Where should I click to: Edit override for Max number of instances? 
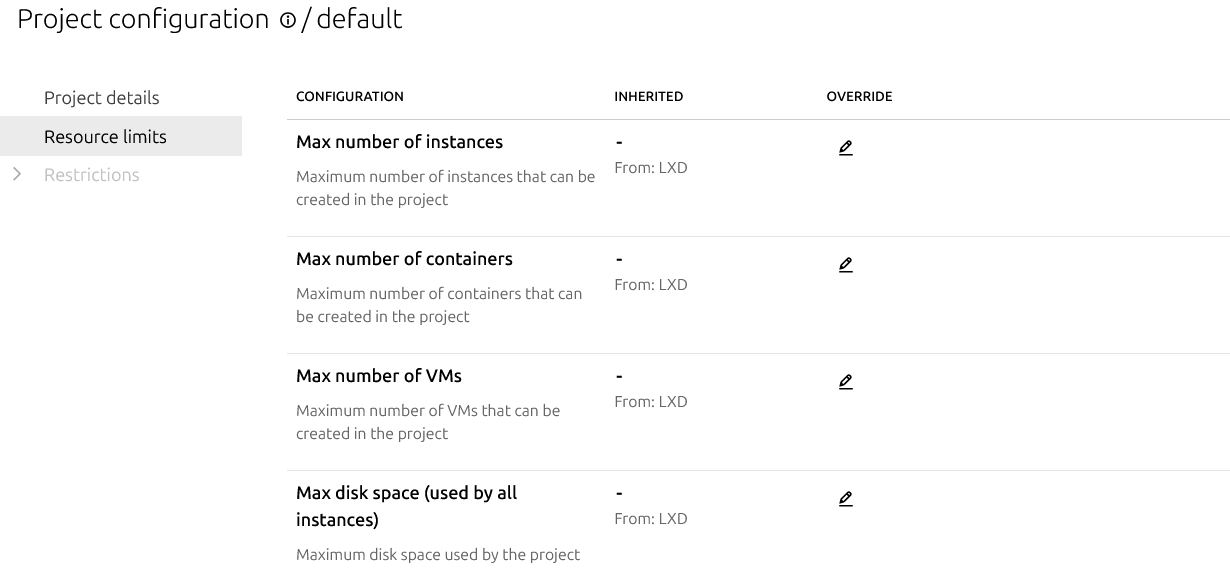pyautogui.click(x=846, y=148)
